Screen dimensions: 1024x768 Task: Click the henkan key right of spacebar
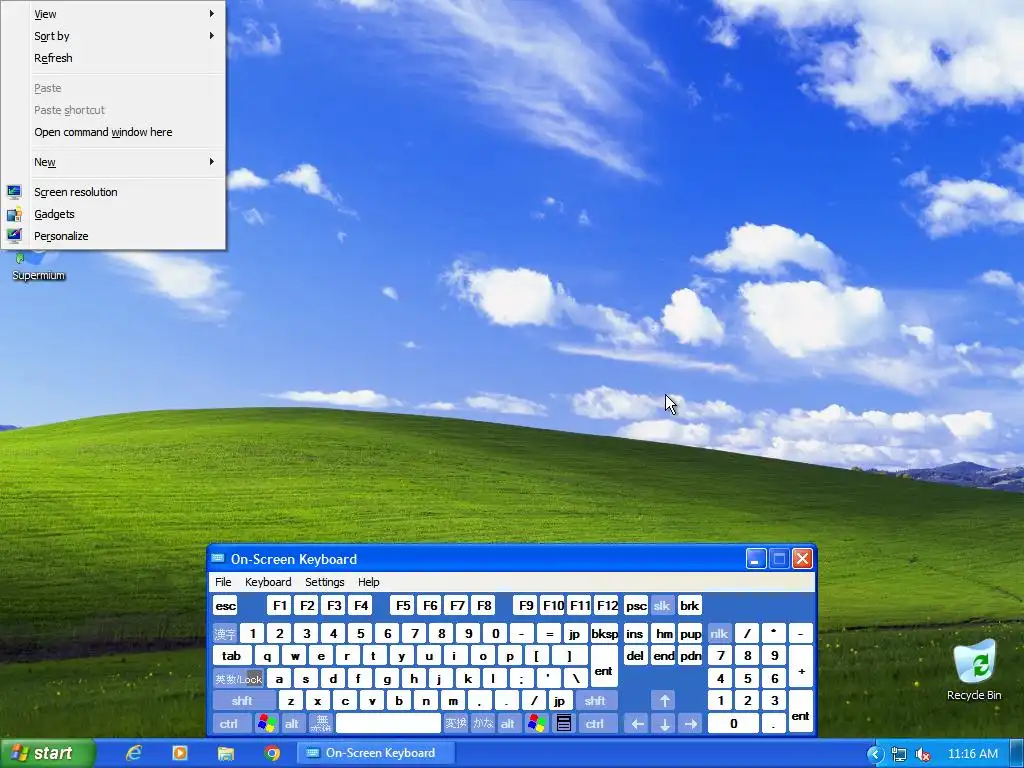[x=456, y=724]
